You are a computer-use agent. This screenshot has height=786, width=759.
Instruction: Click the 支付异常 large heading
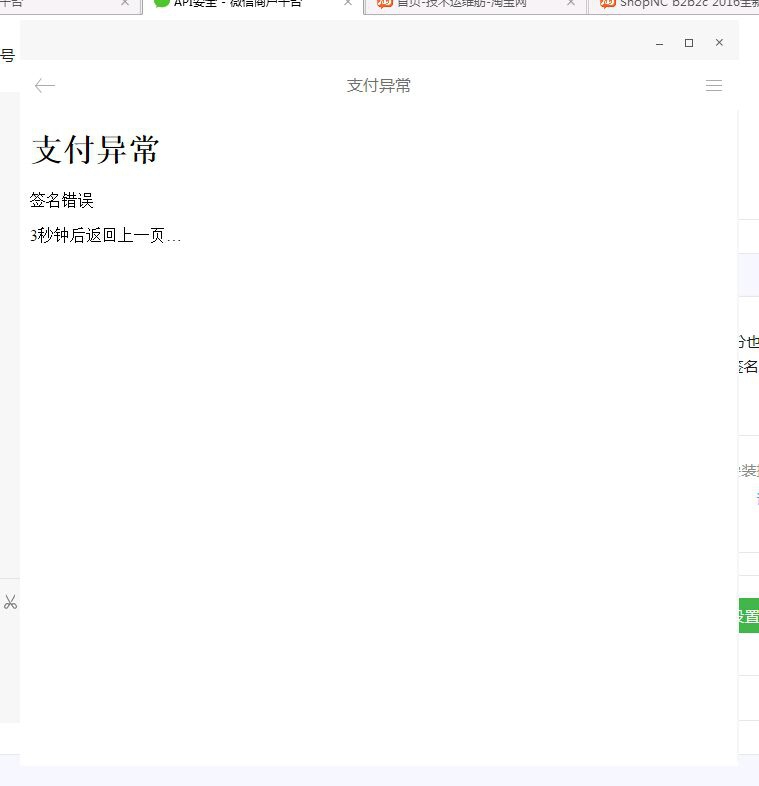point(95,149)
